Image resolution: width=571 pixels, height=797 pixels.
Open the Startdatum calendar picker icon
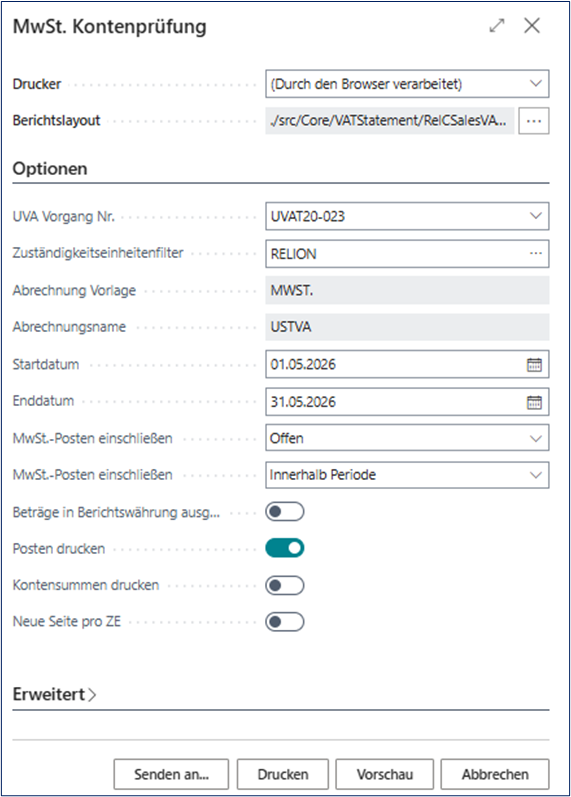(534, 364)
